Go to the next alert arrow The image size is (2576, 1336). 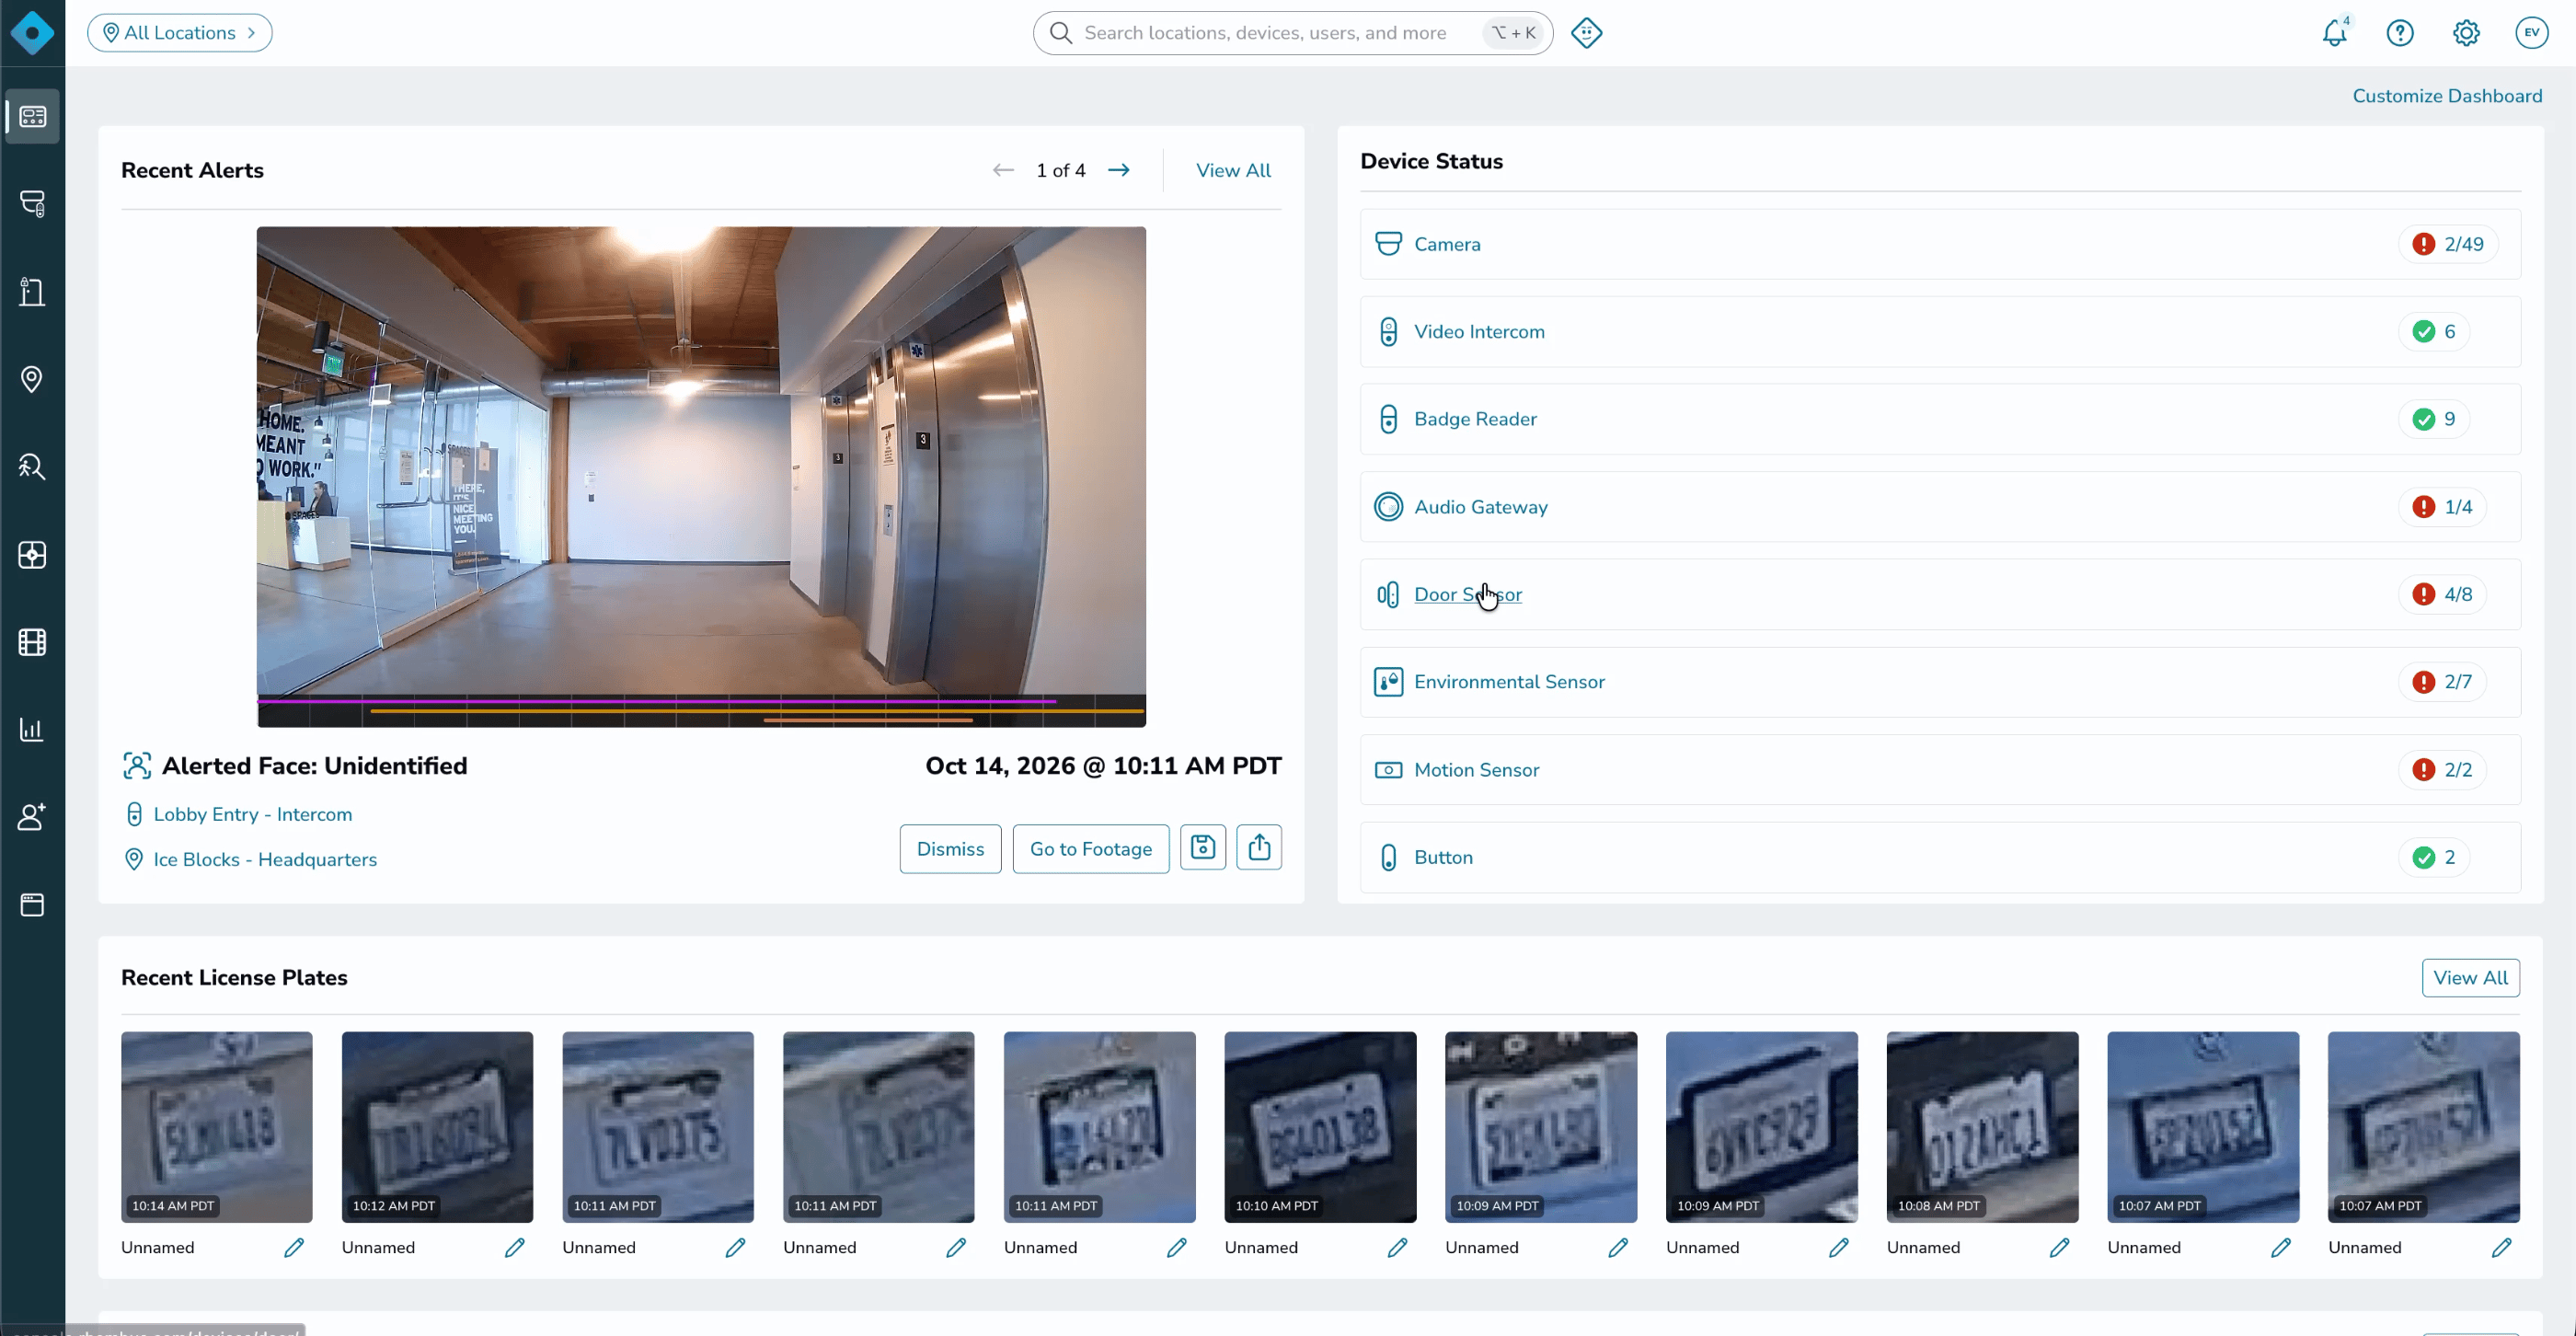(x=1119, y=170)
